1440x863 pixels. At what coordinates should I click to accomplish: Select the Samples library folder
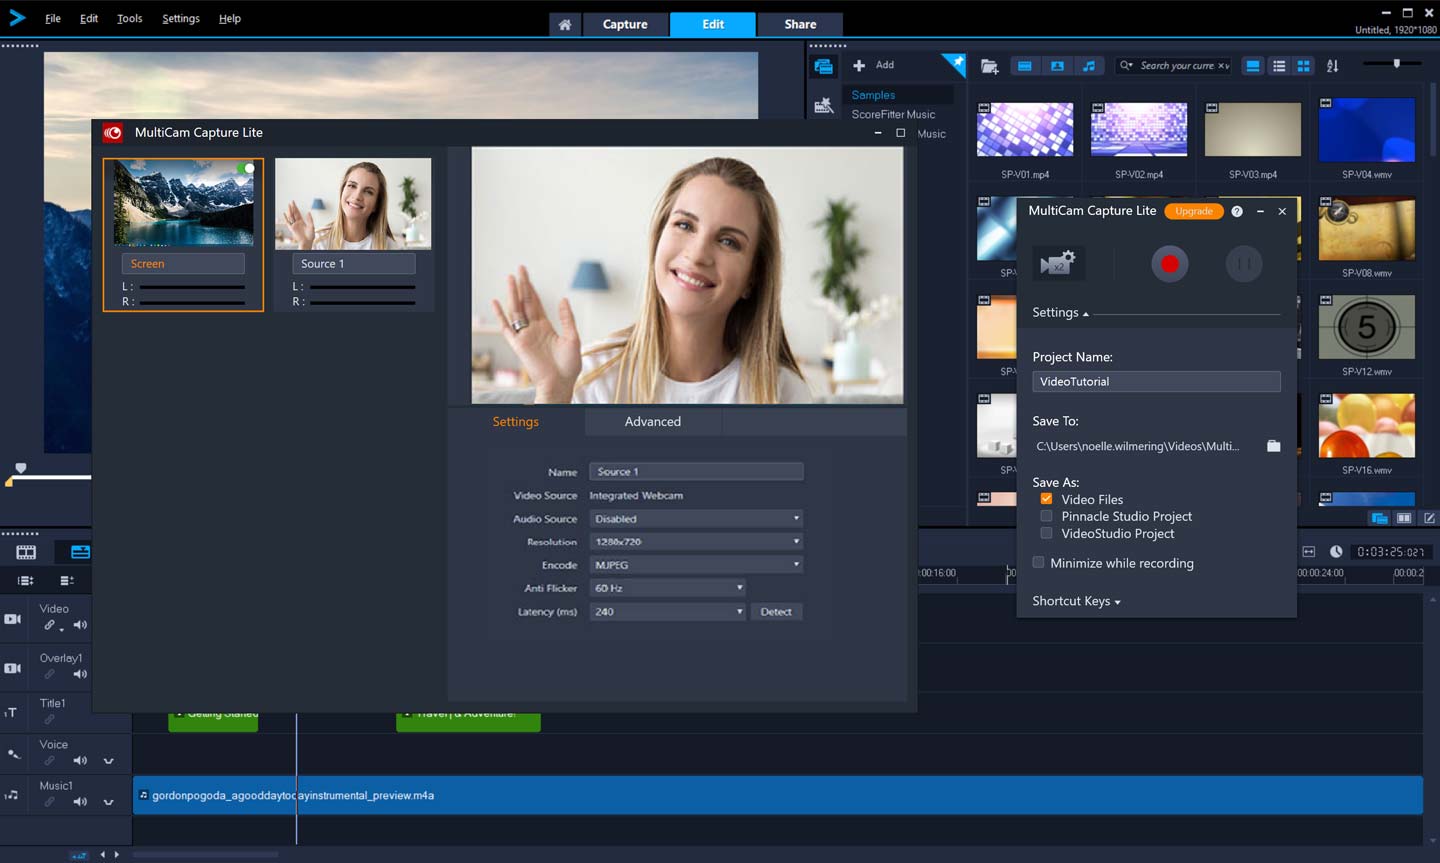(x=873, y=95)
